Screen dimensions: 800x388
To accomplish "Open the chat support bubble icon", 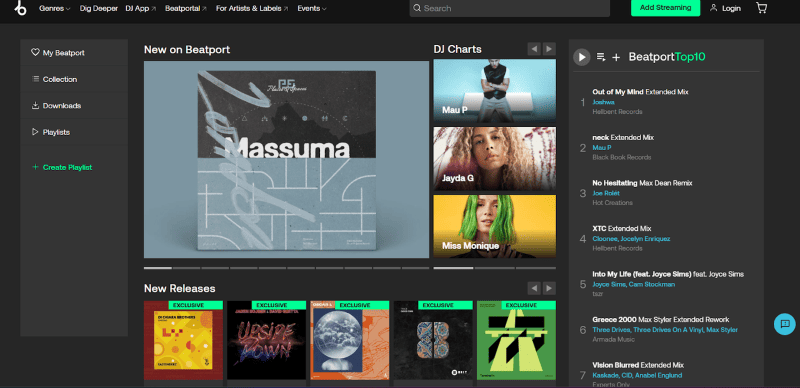I will 785,324.
